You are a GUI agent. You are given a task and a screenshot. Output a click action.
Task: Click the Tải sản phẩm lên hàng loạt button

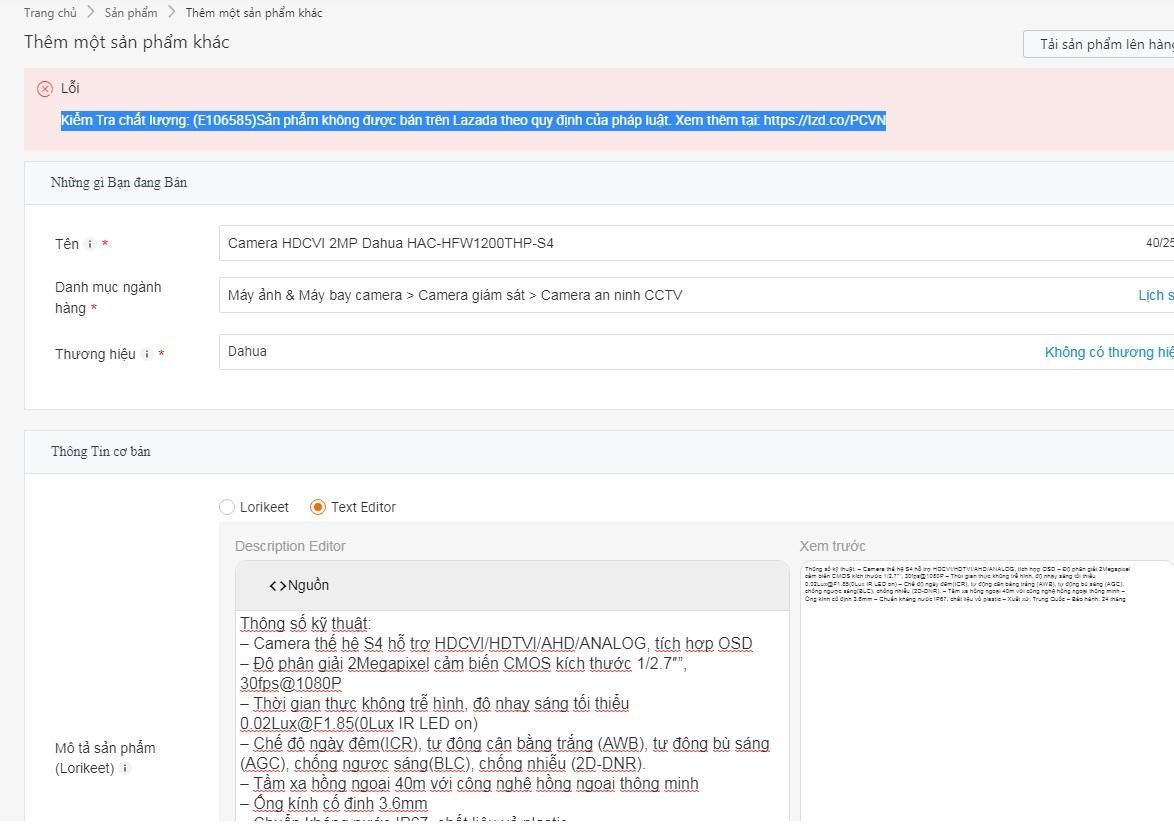(x=1098, y=44)
